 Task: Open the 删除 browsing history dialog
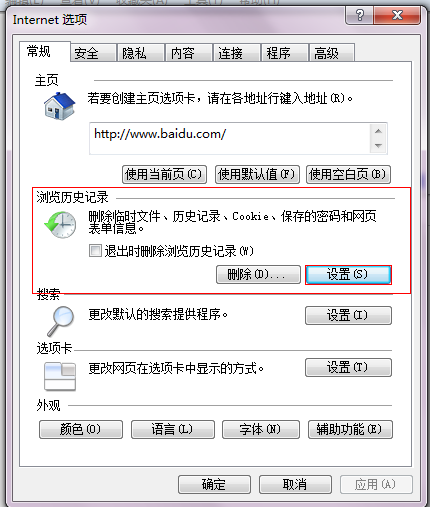click(x=258, y=275)
